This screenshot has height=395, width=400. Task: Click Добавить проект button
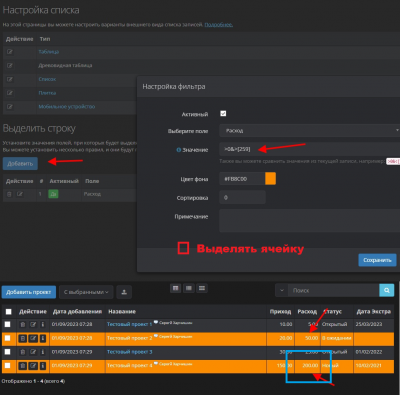pos(28,292)
